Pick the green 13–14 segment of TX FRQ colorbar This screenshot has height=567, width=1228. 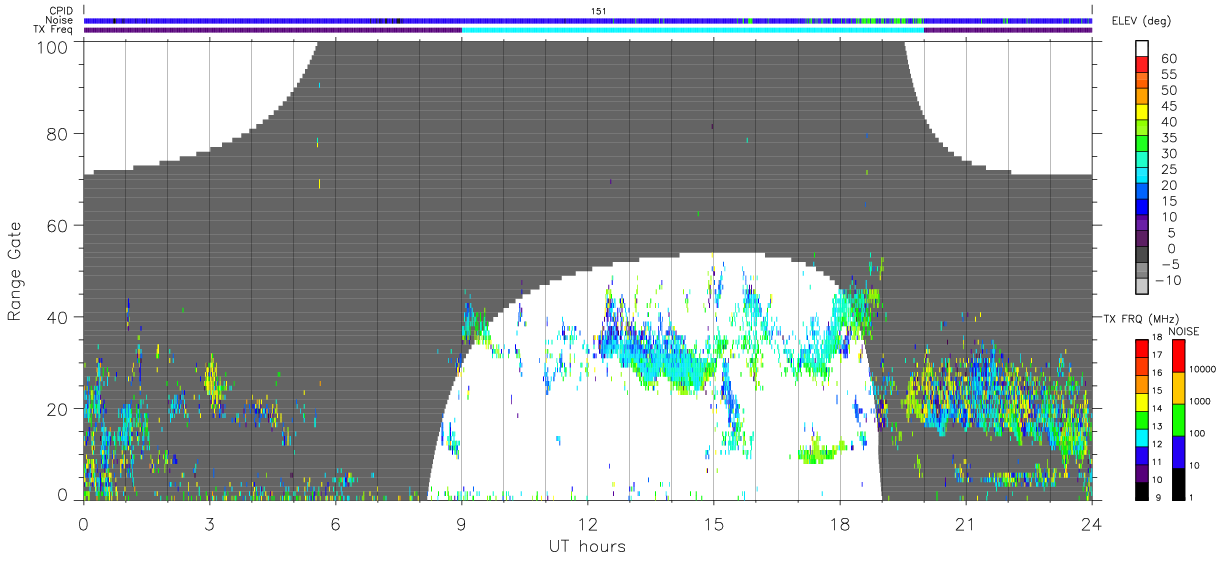point(1143,418)
